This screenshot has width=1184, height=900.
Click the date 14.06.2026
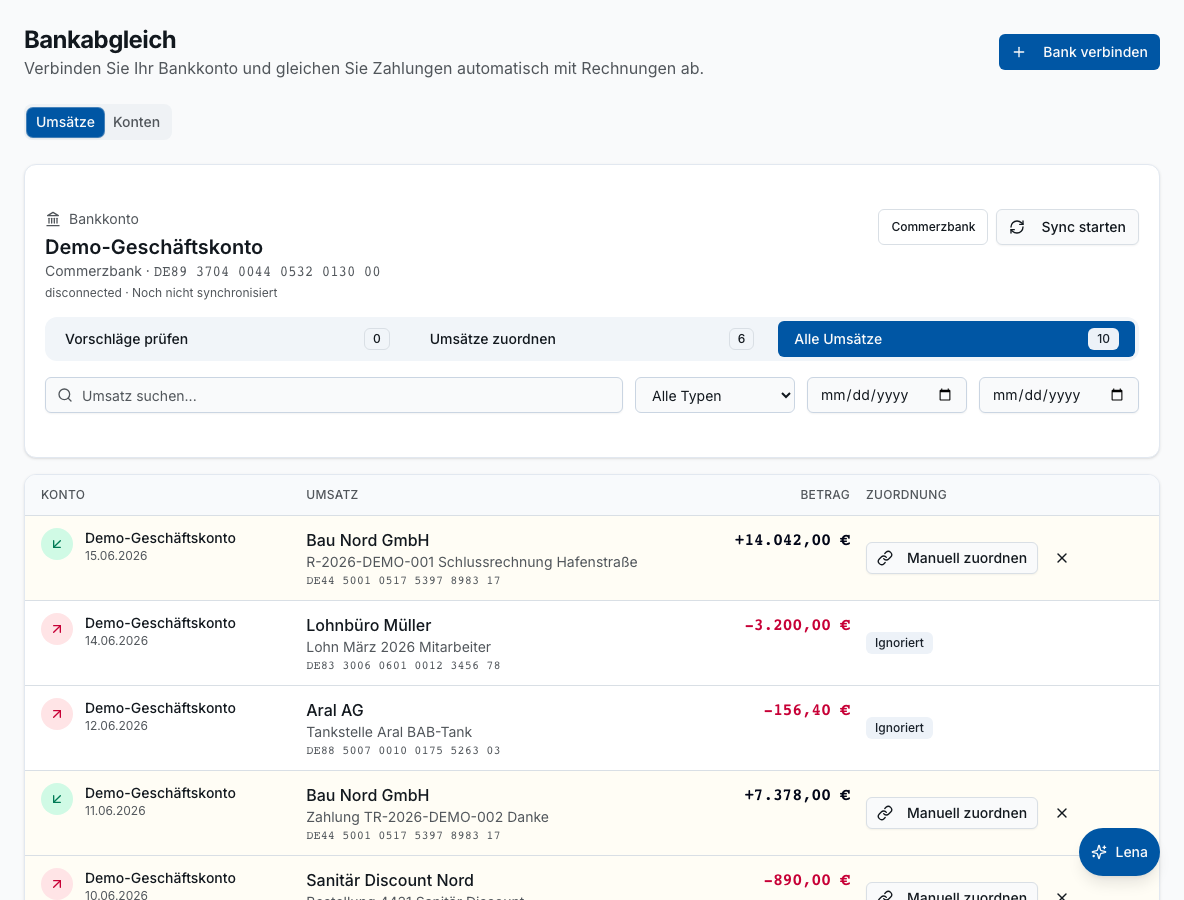tap(116, 641)
